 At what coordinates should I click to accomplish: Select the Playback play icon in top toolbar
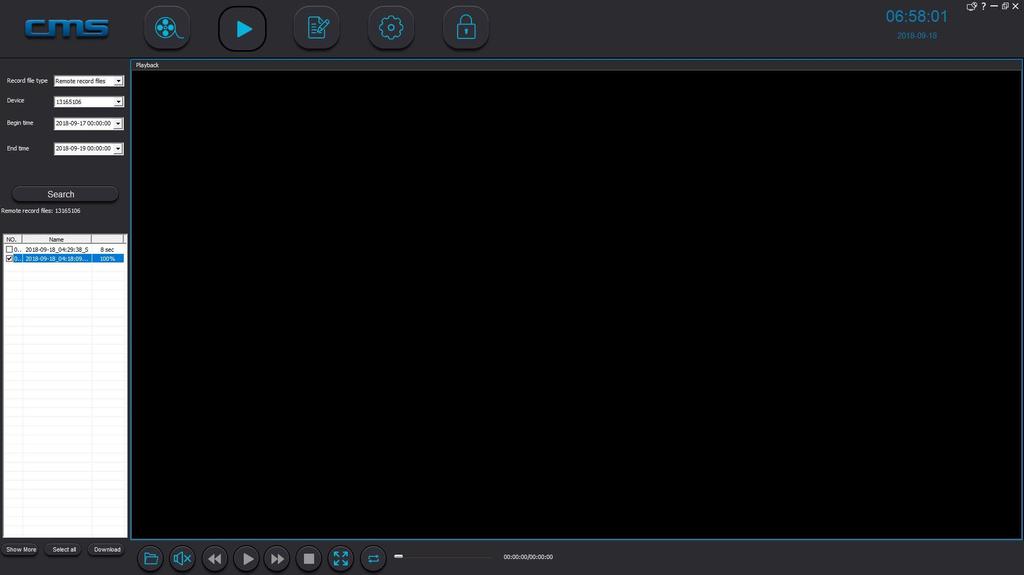point(242,29)
